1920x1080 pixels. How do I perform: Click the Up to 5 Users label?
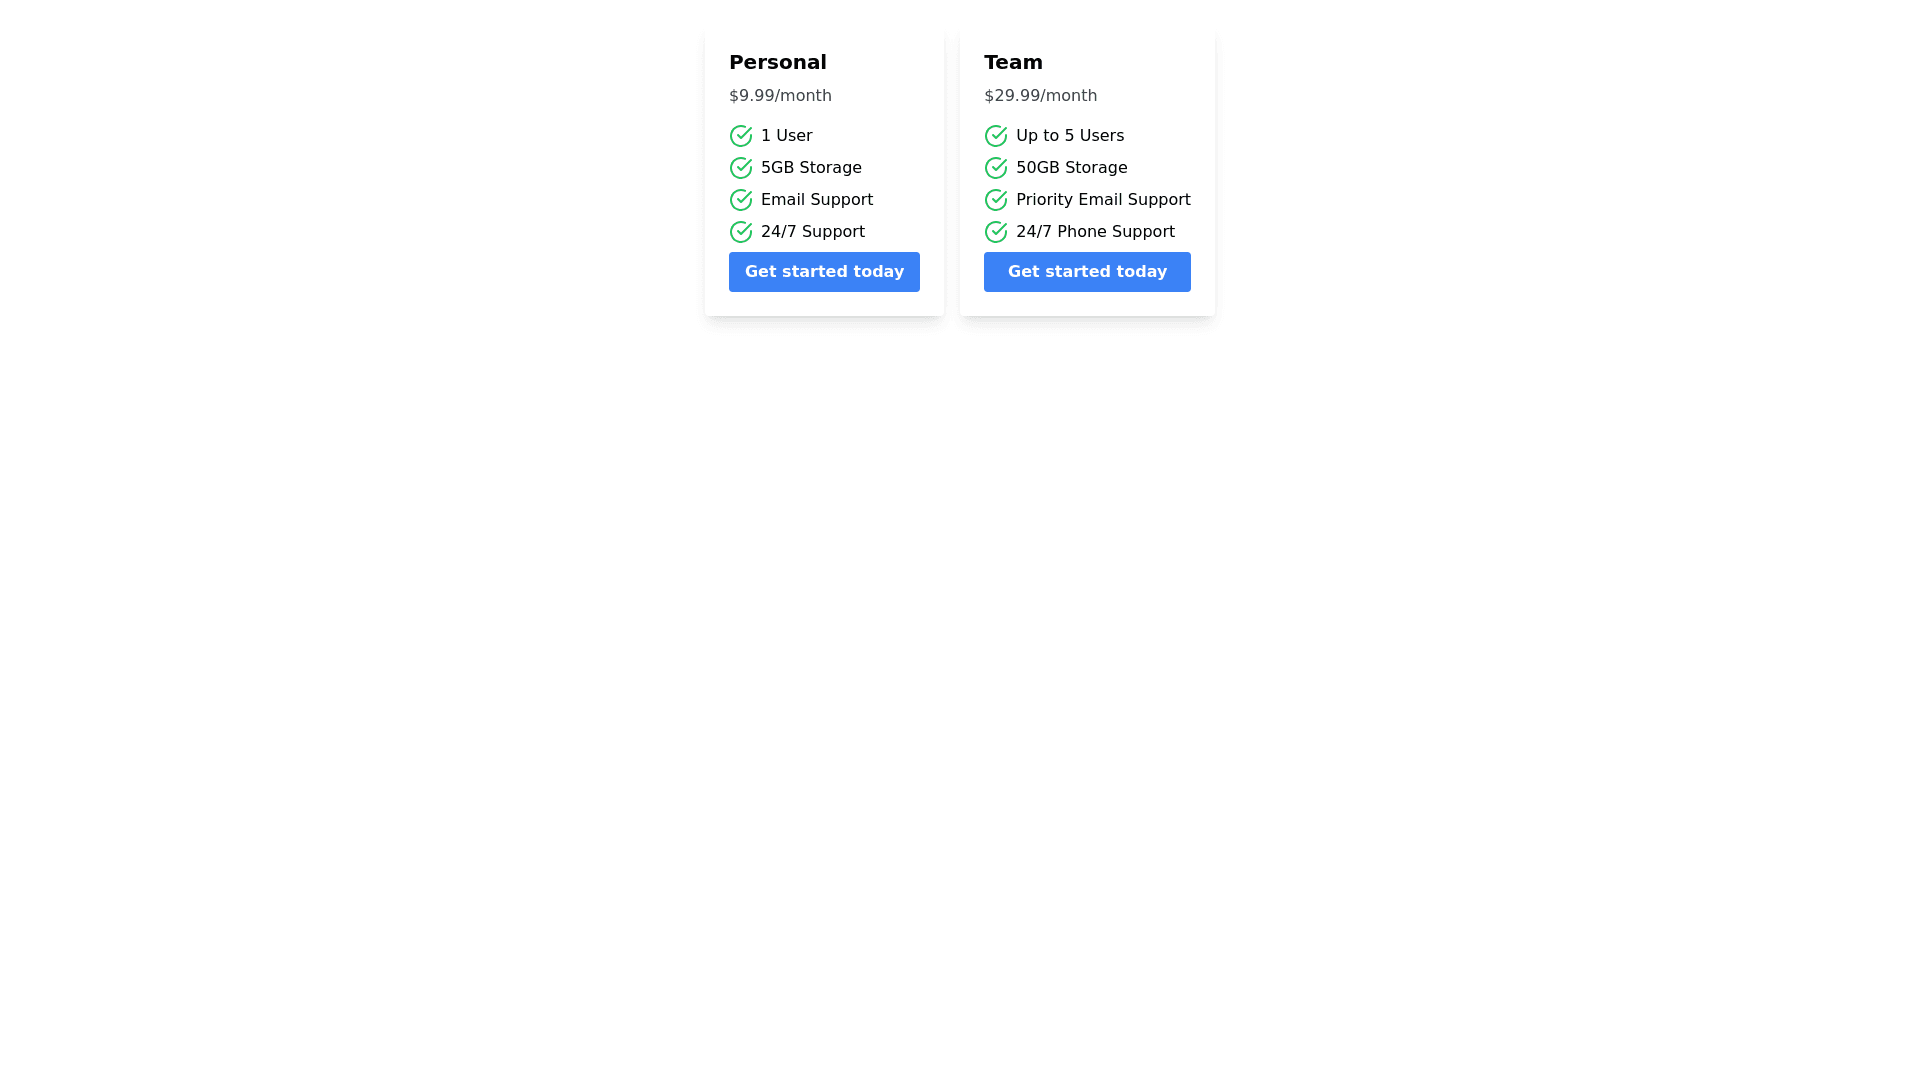(1070, 136)
